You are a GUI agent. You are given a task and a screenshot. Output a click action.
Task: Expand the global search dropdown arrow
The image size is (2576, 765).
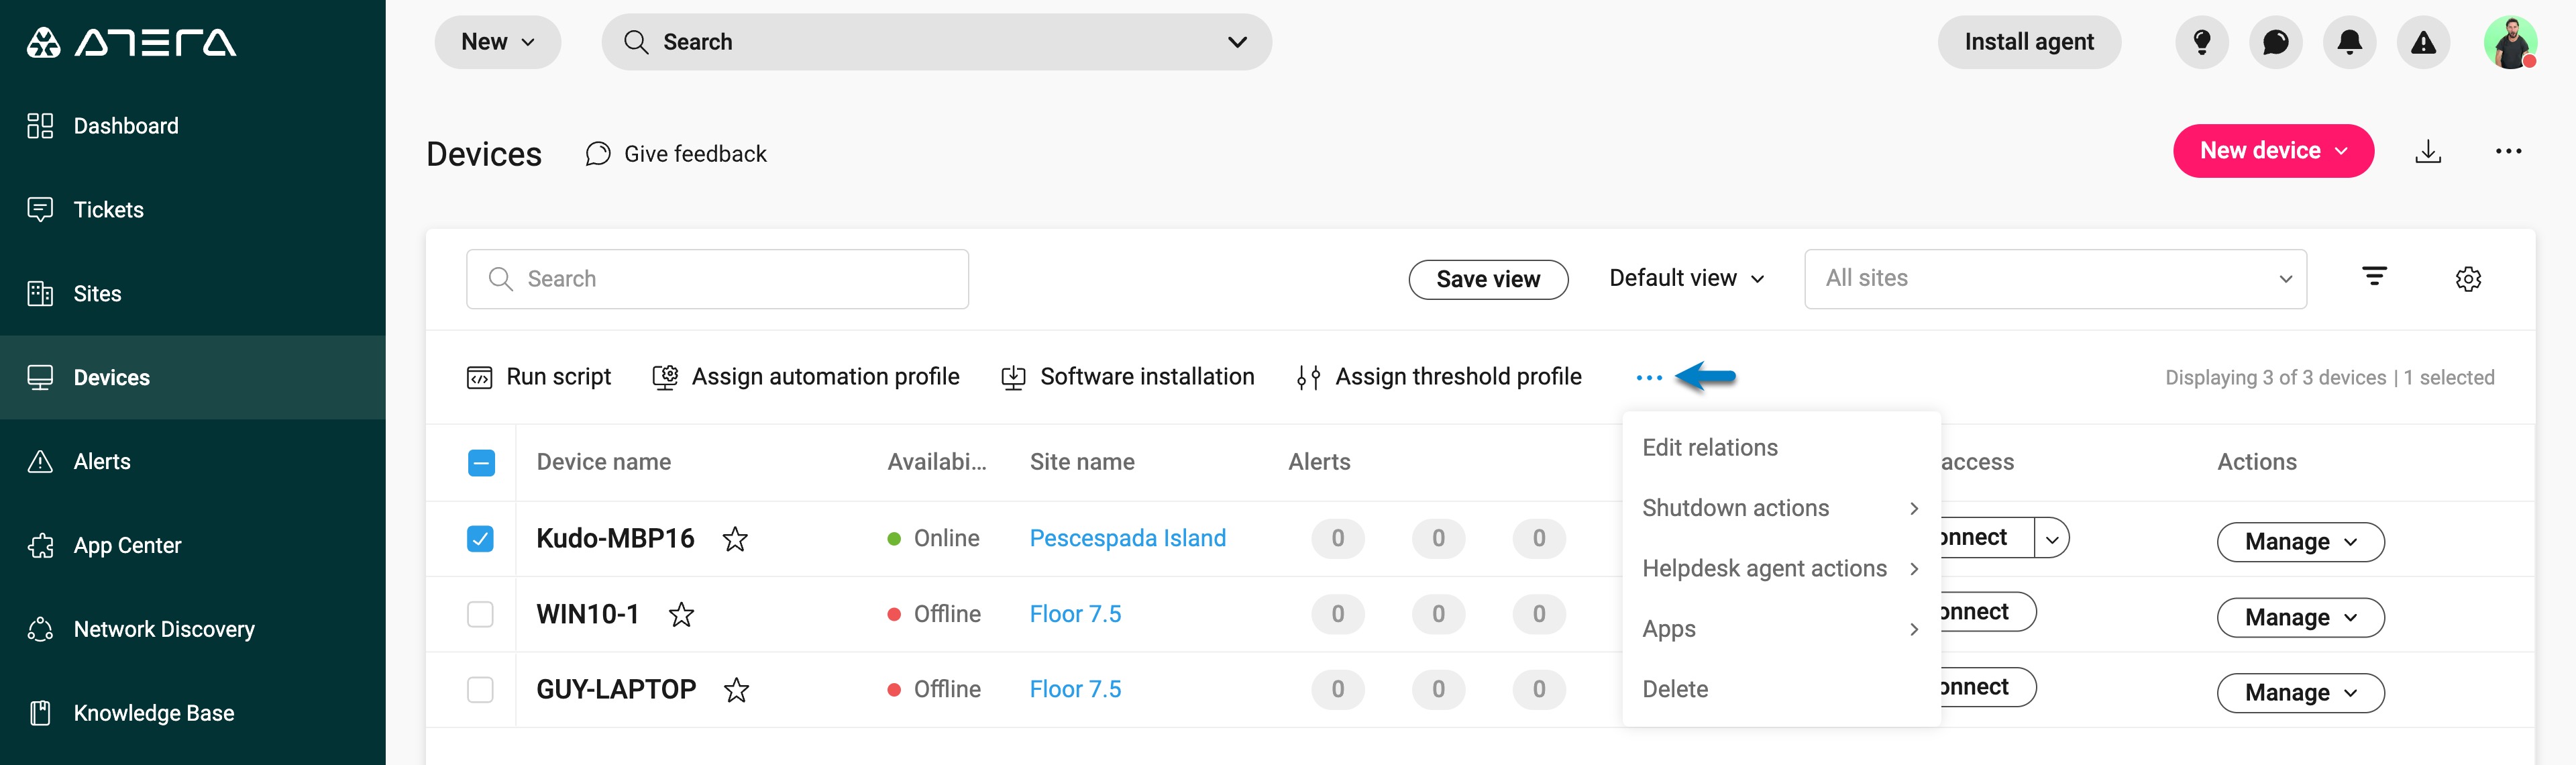pyautogui.click(x=1237, y=42)
